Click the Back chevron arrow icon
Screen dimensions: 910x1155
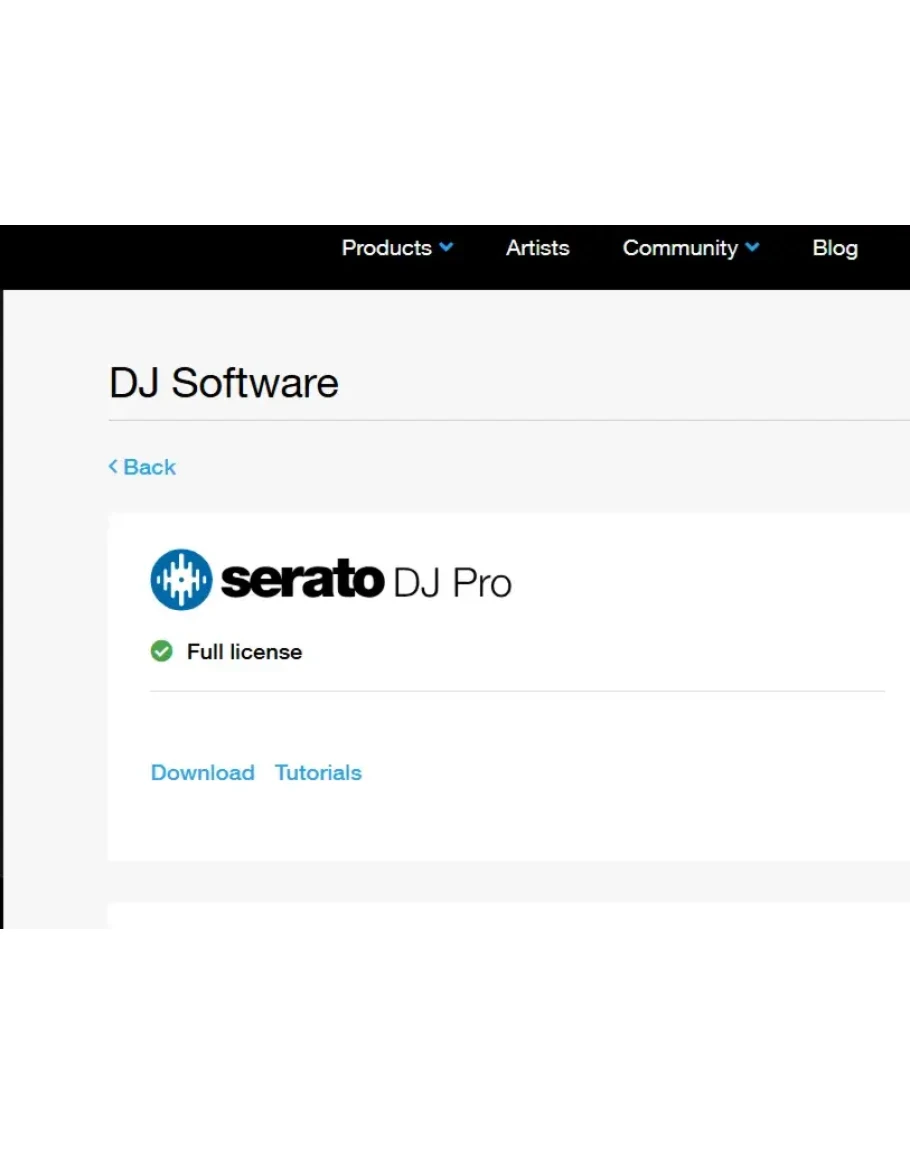113,467
